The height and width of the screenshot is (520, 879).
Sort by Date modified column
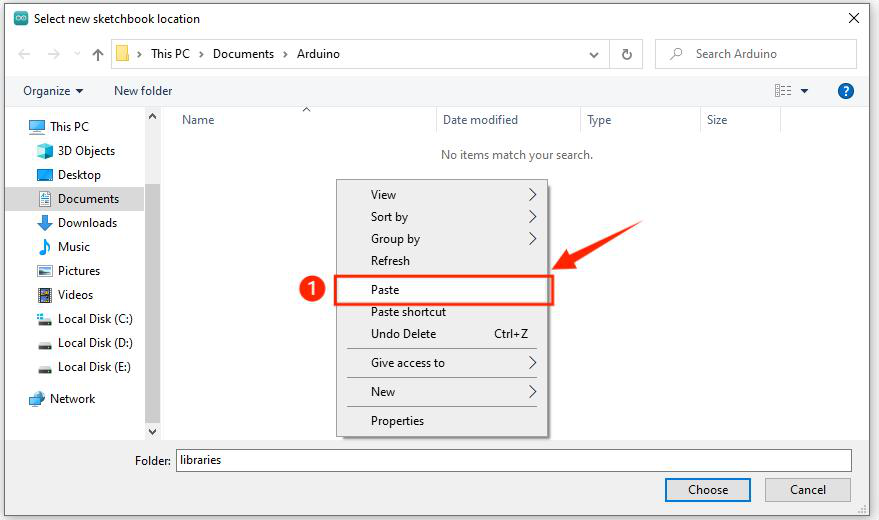click(x=480, y=120)
